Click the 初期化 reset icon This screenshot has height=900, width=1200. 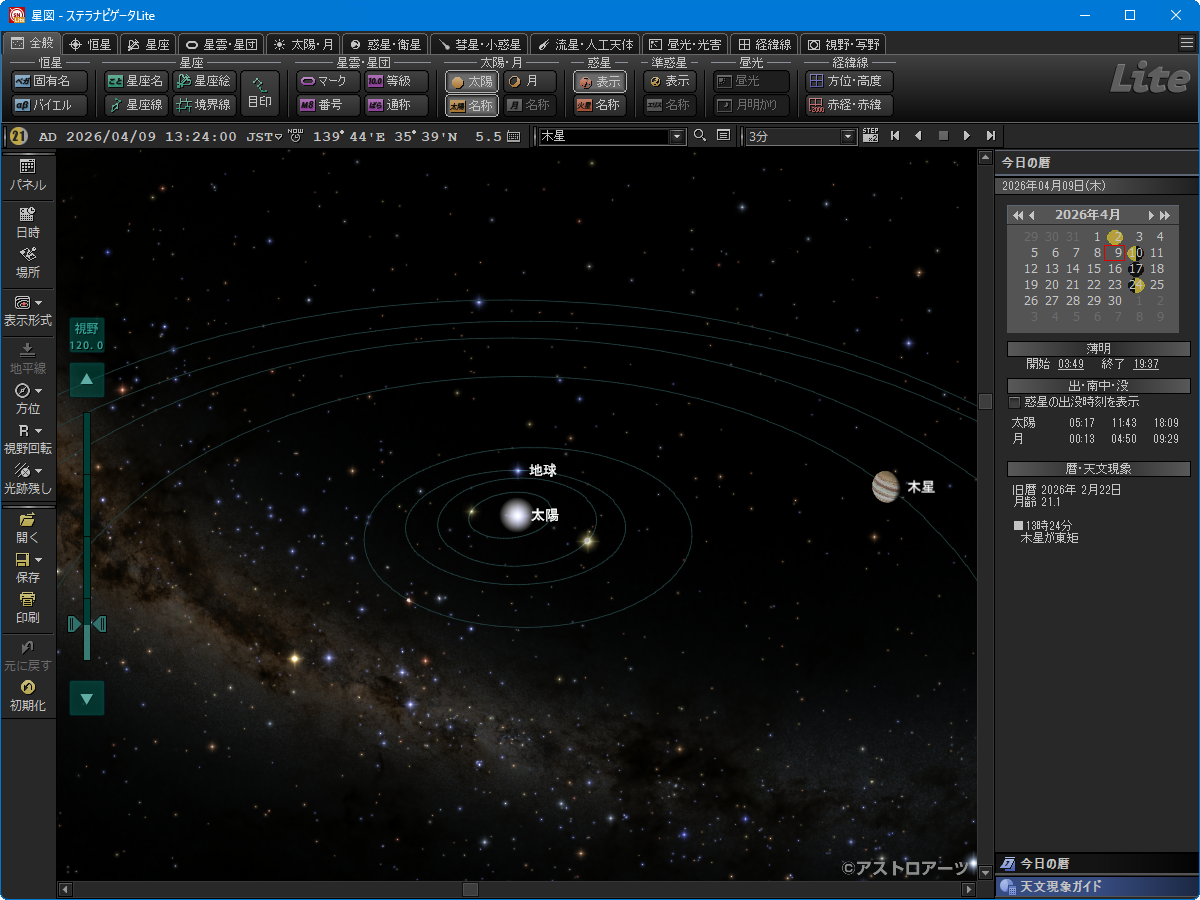pyautogui.click(x=28, y=695)
